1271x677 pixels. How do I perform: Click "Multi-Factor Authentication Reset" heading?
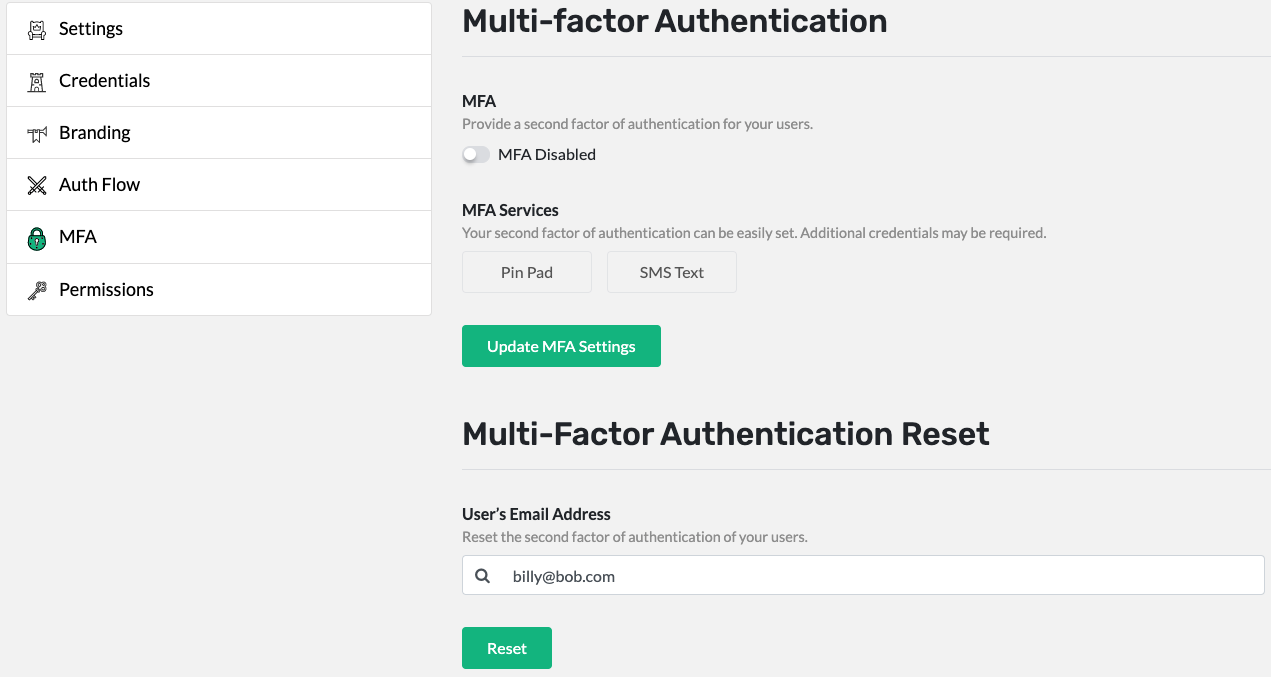[726, 434]
